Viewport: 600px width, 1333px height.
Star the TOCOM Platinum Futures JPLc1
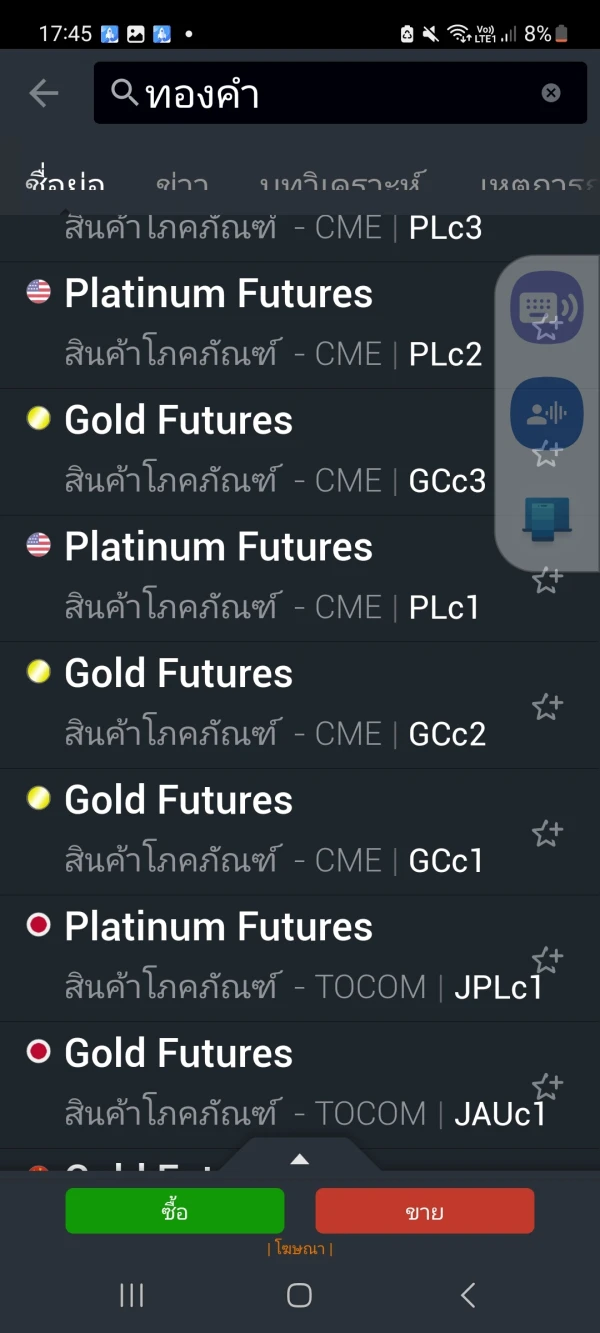click(547, 960)
